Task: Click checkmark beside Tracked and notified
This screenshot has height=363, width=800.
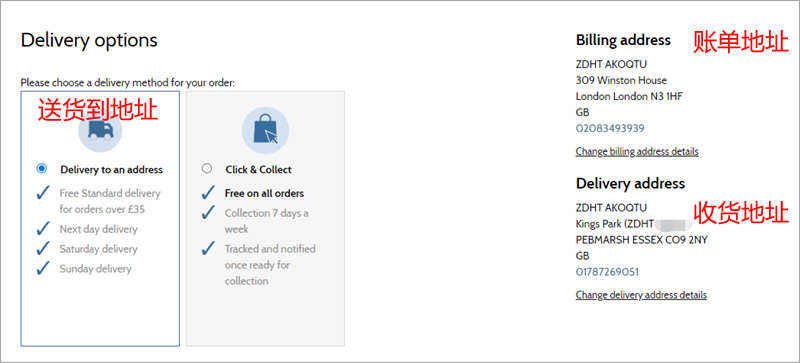Action: point(208,249)
